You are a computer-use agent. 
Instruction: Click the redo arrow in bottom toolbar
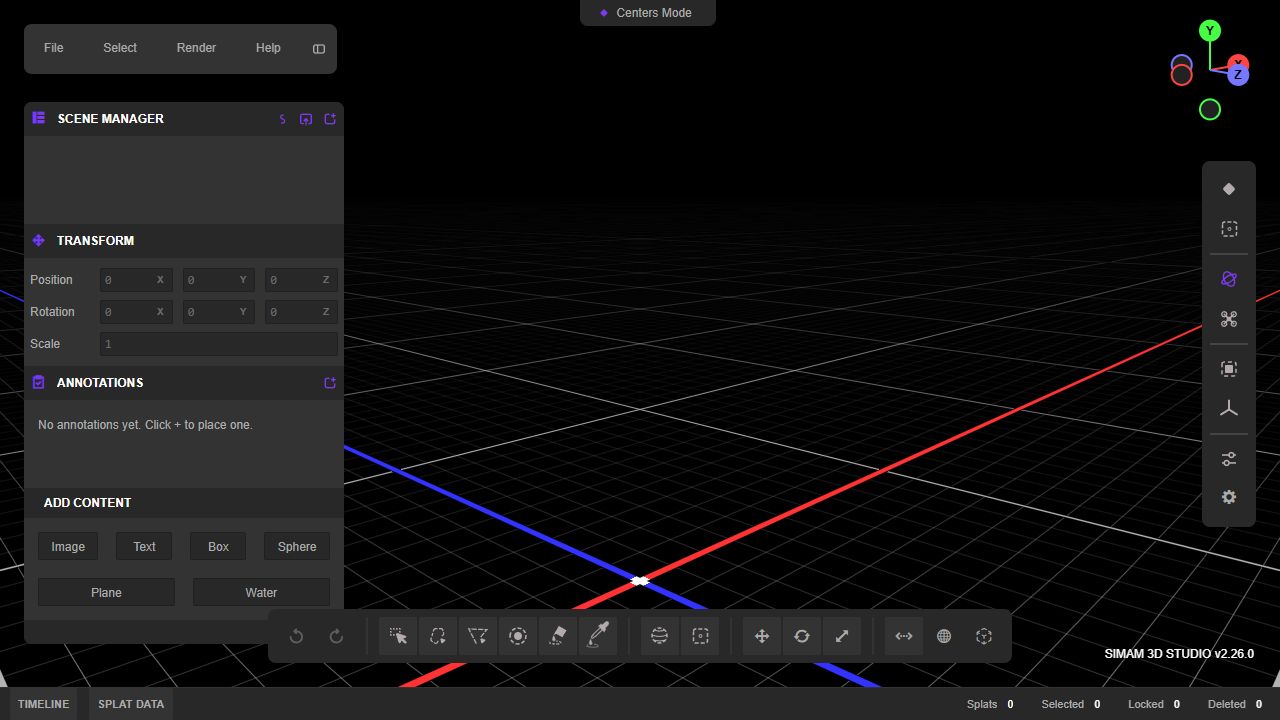(x=336, y=636)
